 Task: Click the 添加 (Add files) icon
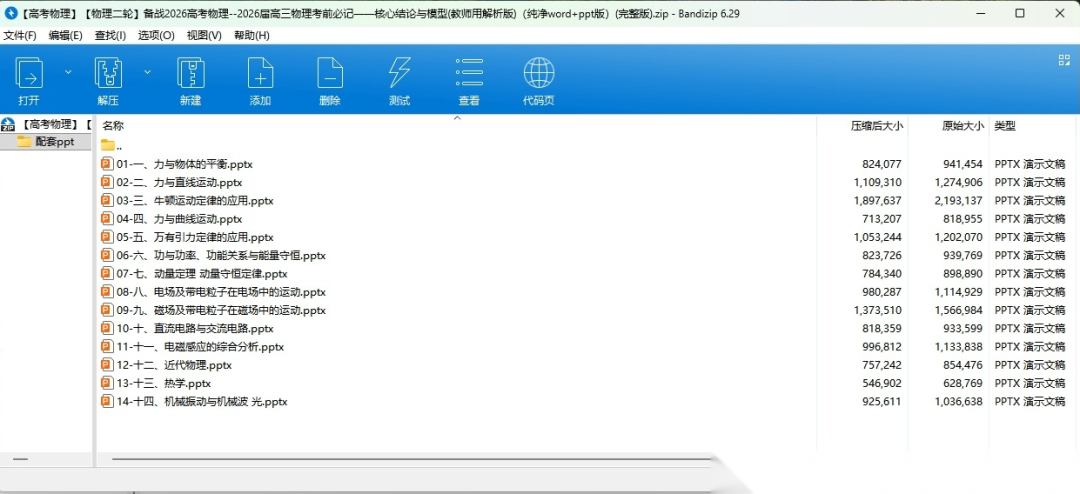pos(260,74)
